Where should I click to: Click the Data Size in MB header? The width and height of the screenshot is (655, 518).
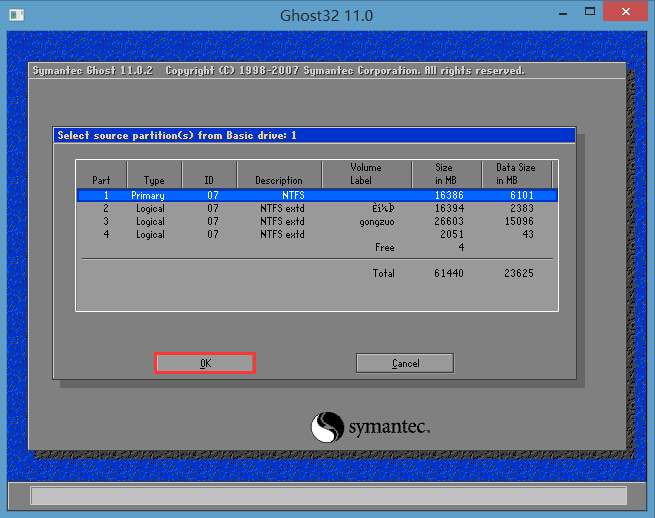point(516,175)
